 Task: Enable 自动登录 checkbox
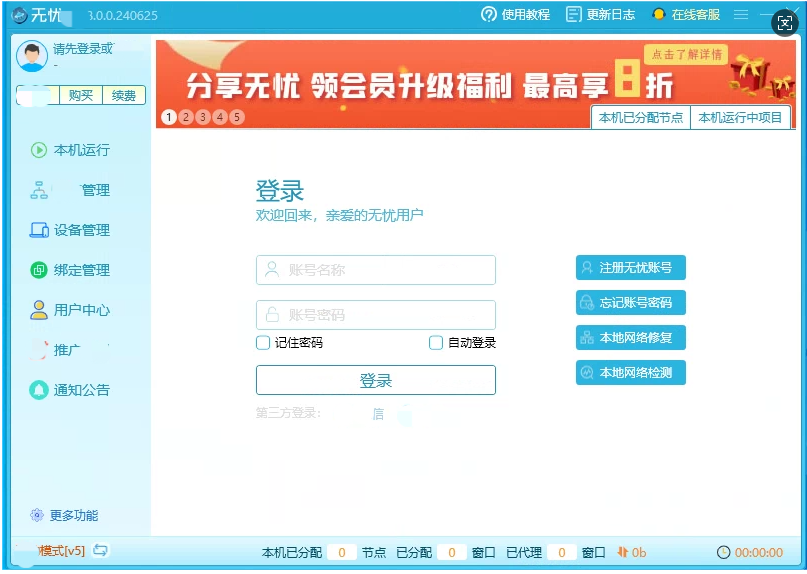click(x=436, y=343)
